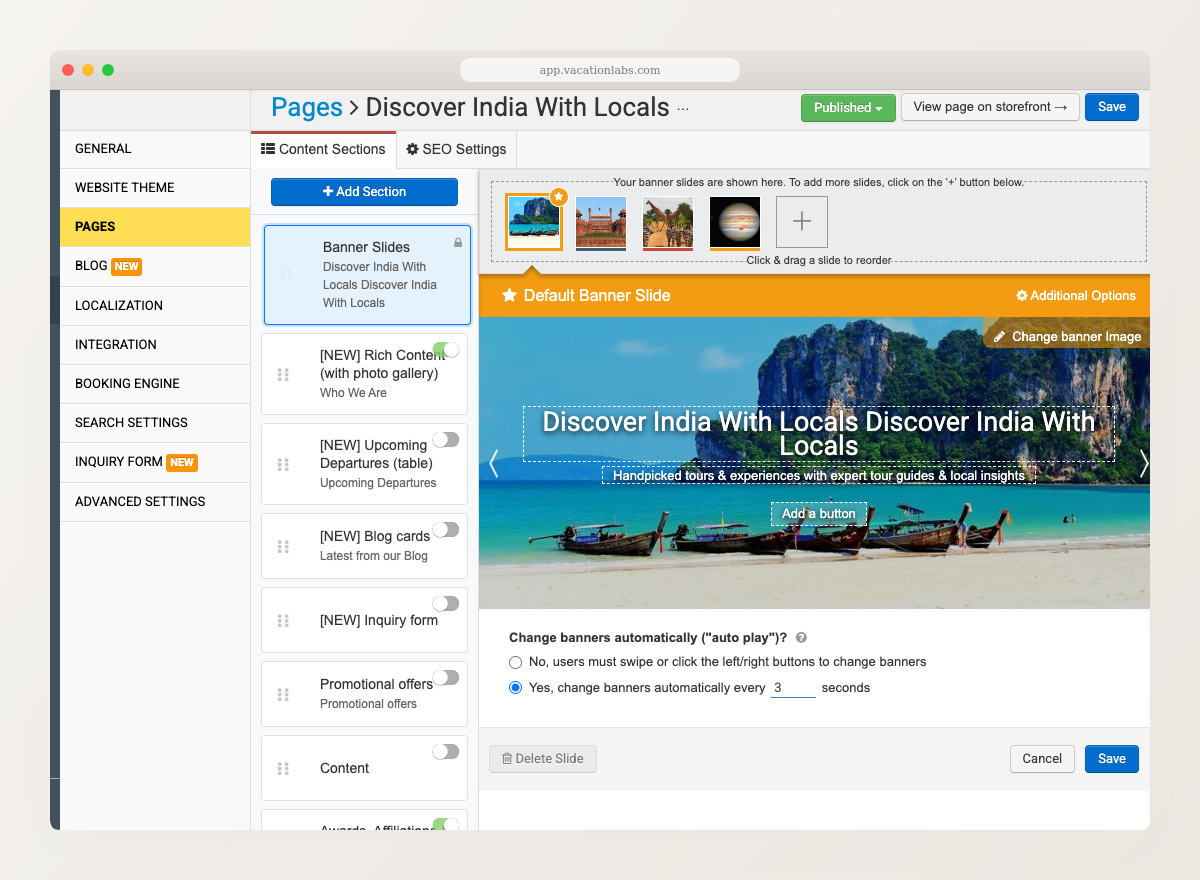Open Additional Options for the banner slide

pyautogui.click(x=1076, y=295)
